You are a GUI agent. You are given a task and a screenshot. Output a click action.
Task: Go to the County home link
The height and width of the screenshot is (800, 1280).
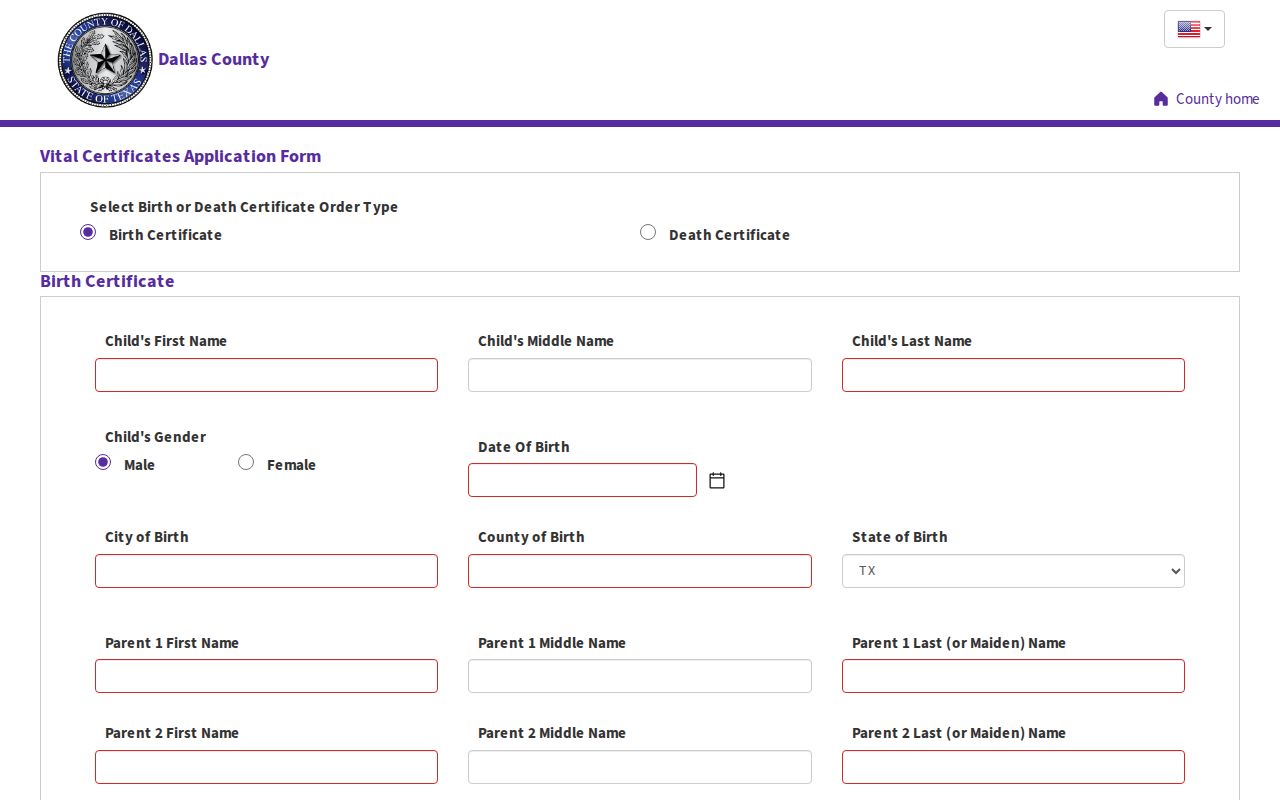click(1217, 99)
